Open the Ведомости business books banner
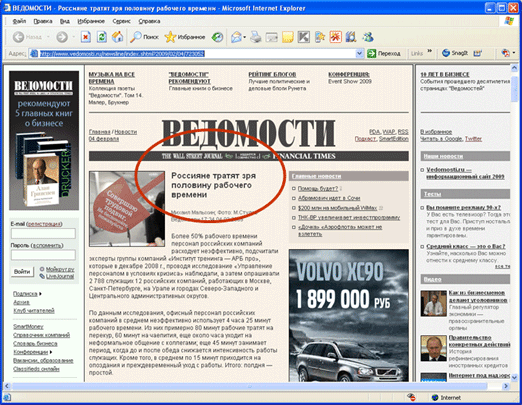 (x=44, y=140)
